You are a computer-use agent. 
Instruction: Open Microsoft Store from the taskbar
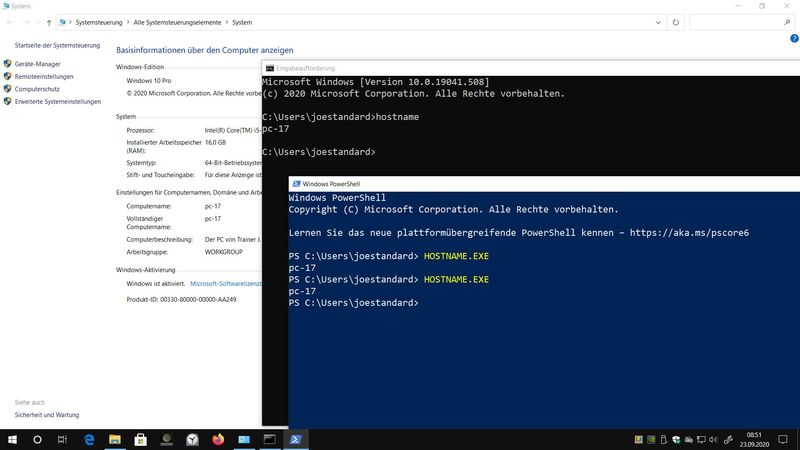(x=140, y=439)
